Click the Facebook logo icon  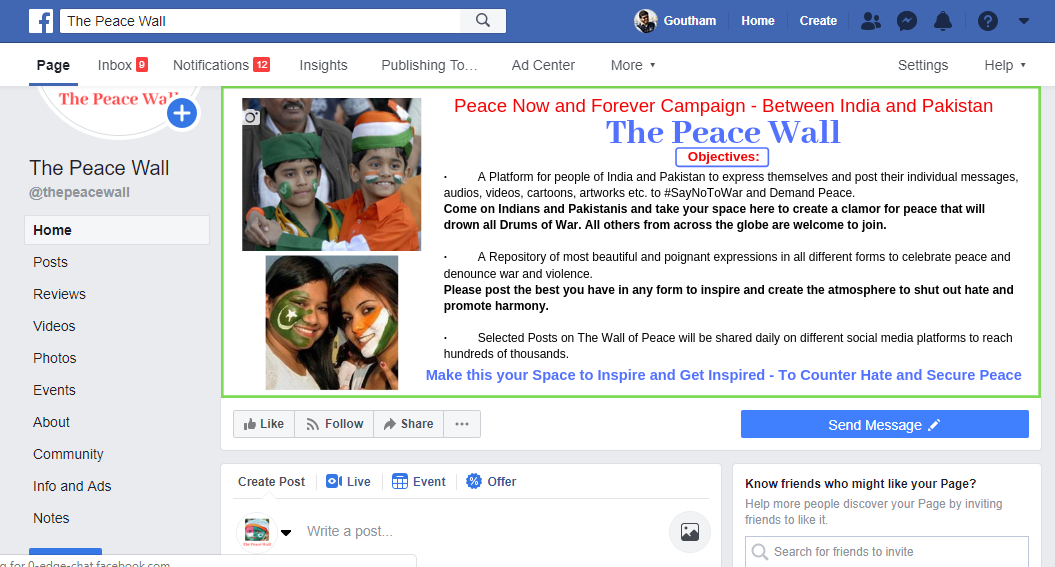tap(41, 21)
